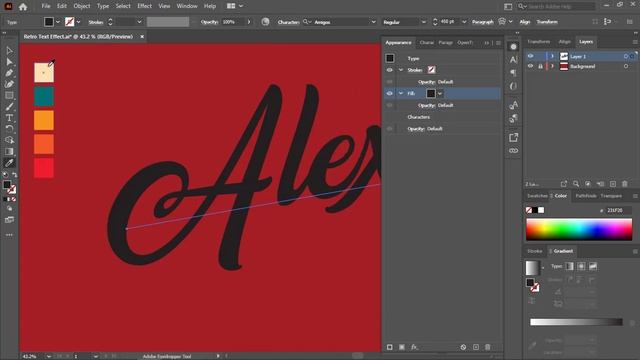Add New Fill in Appearance panel

click(x=402, y=347)
